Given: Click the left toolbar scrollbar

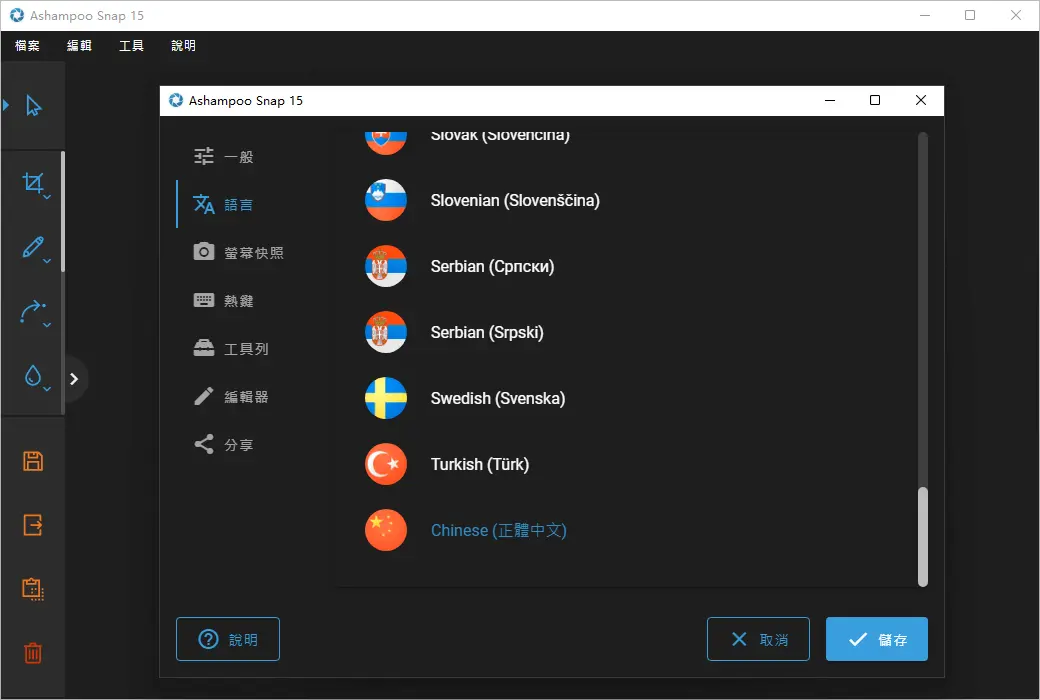Looking at the screenshot, I should [x=63, y=211].
